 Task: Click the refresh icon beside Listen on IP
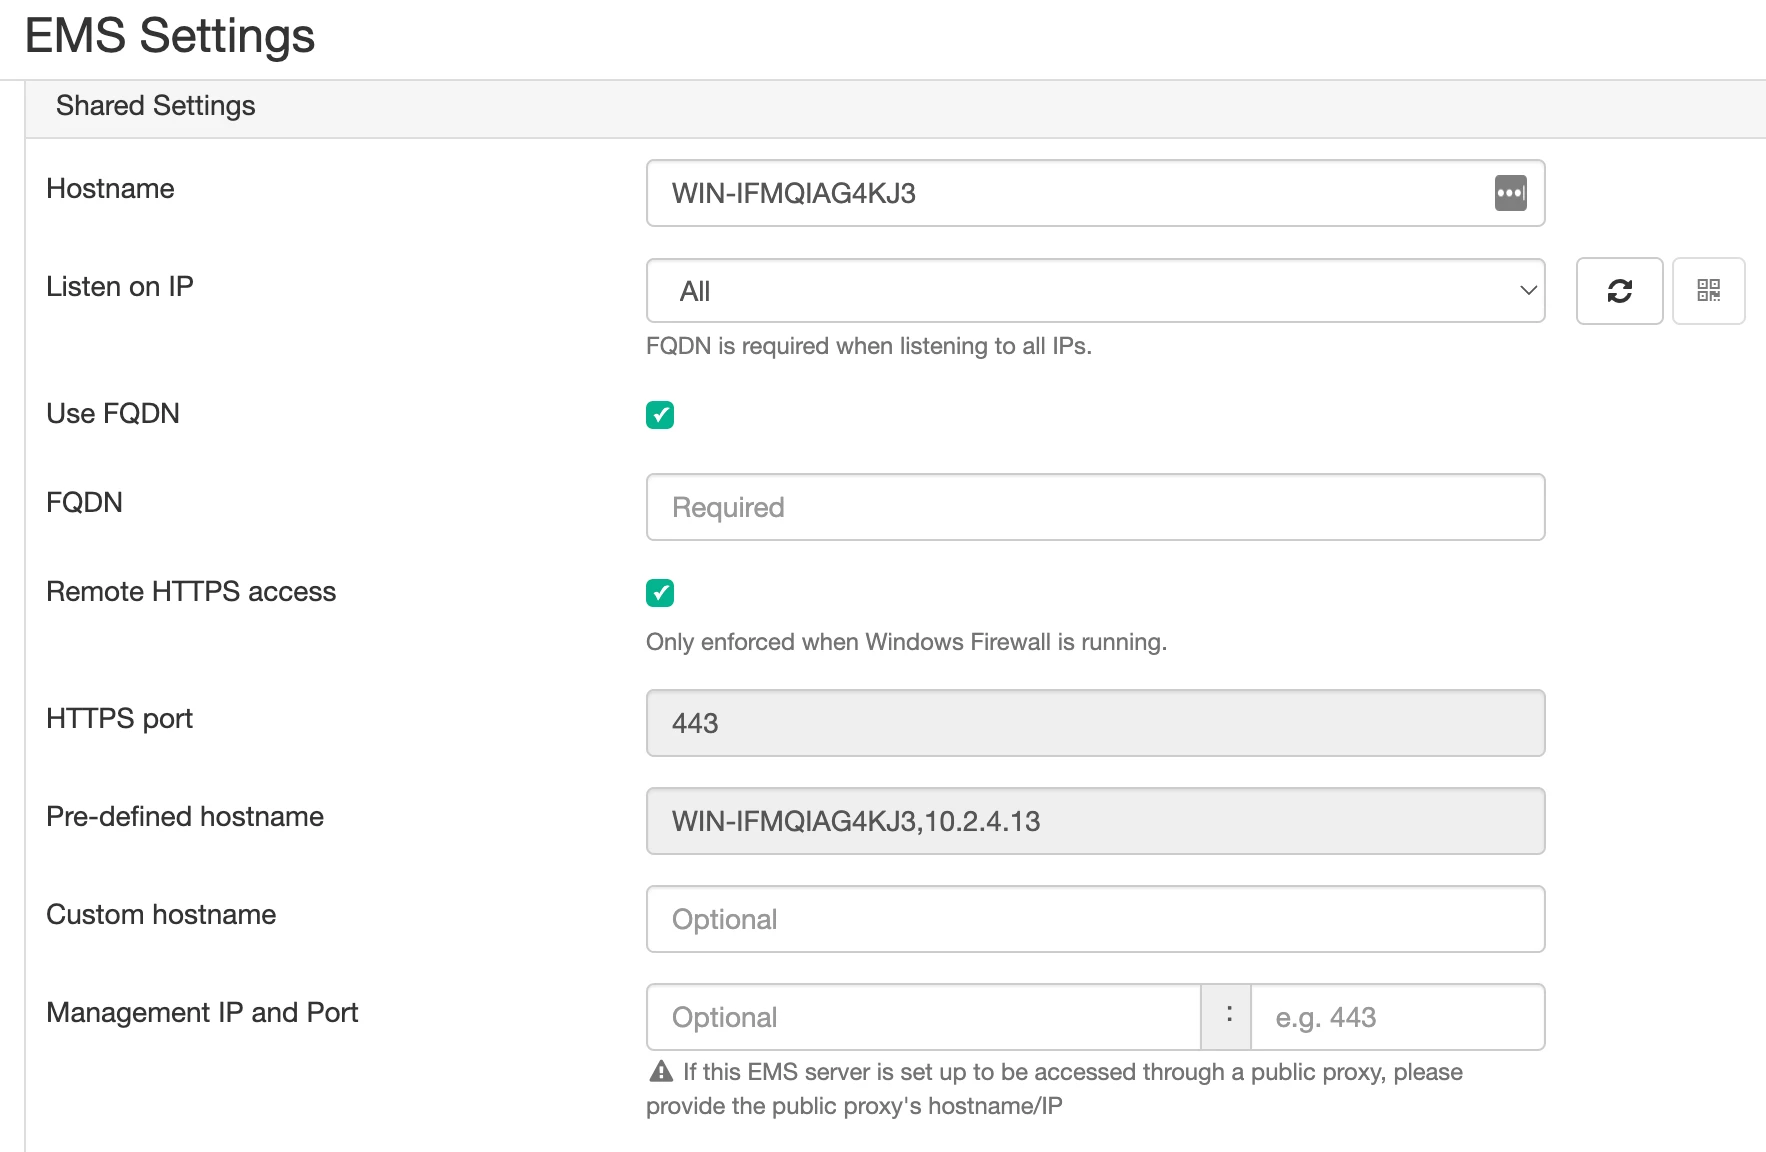pyautogui.click(x=1619, y=291)
